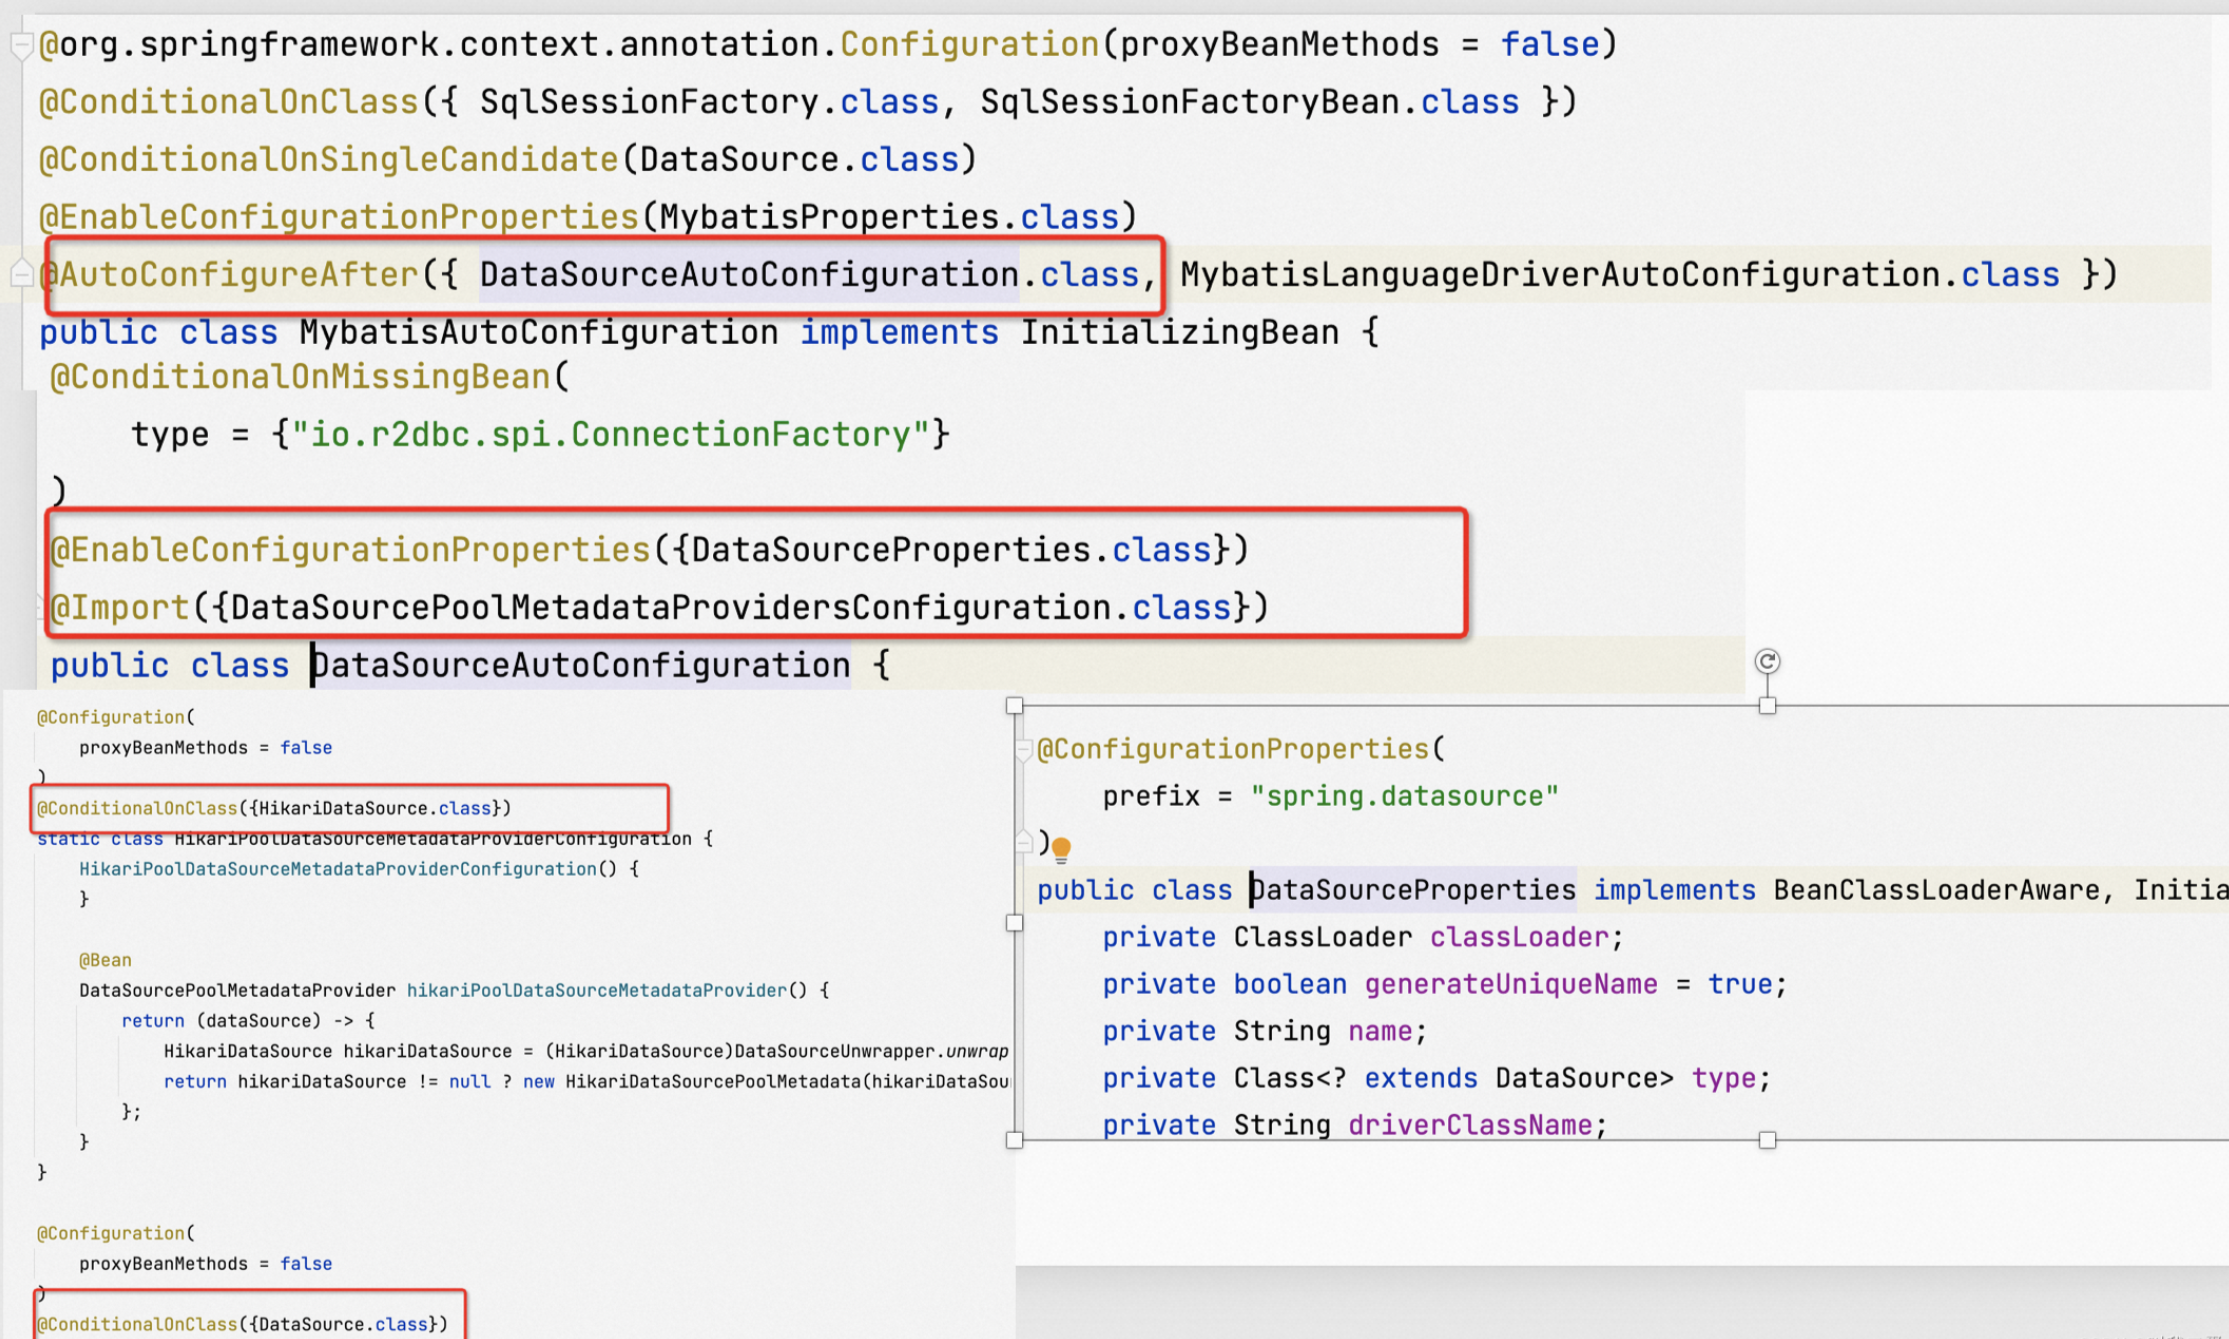Collapse fold marker beside @org.springframework Configuration line
The width and height of the screenshot is (2229, 1339).
click(21, 45)
